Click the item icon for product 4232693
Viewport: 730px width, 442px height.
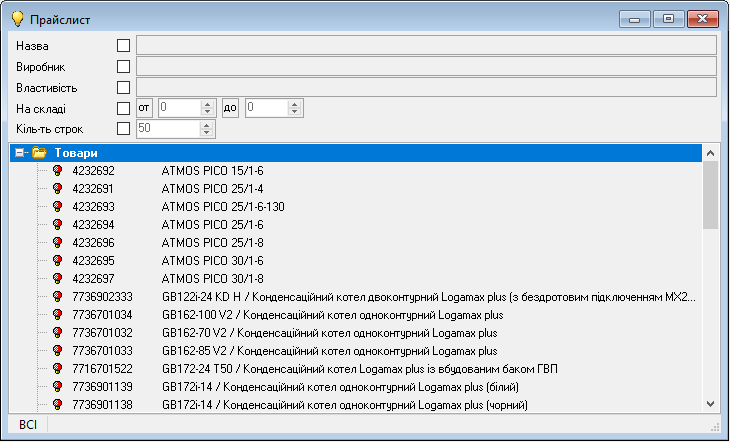[58, 207]
